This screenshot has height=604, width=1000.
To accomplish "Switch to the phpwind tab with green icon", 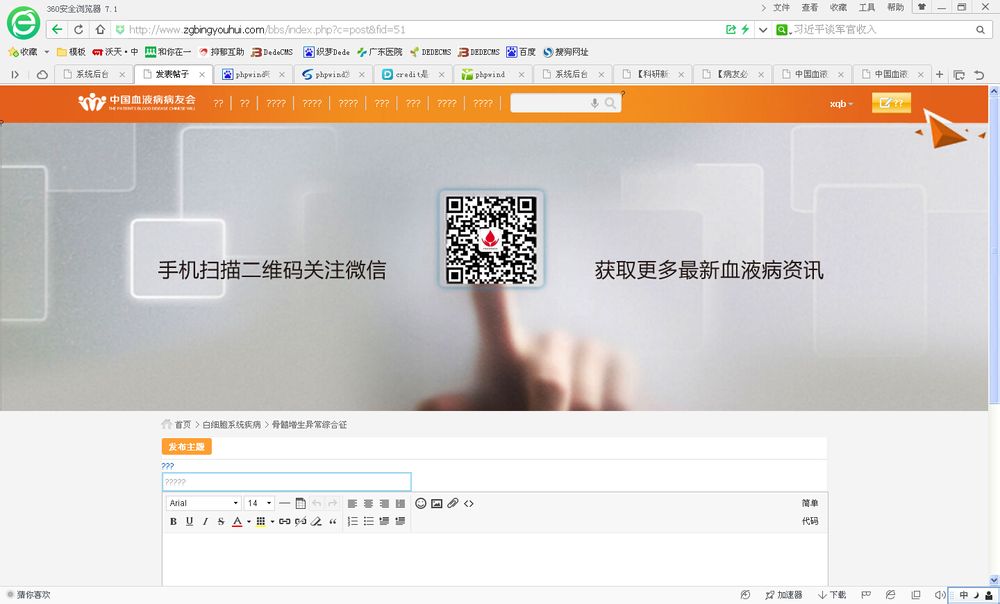I will pos(493,75).
